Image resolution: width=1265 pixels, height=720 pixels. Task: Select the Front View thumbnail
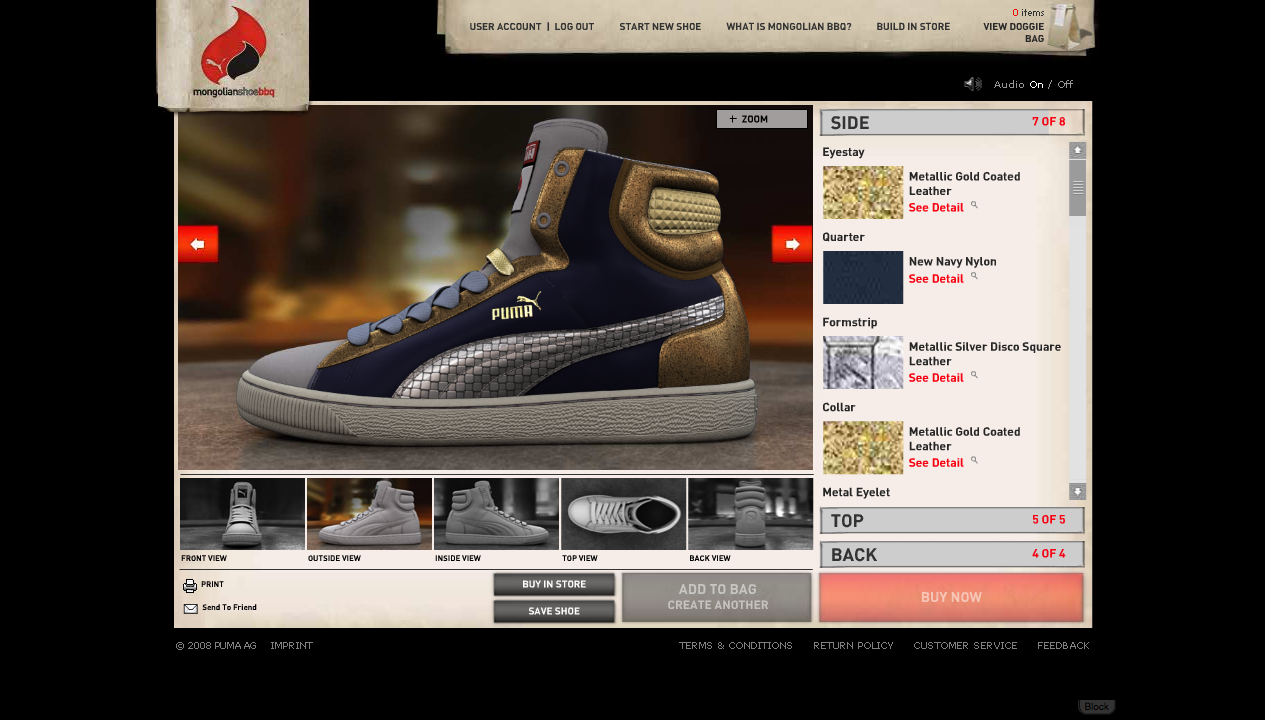click(x=242, y=514)
